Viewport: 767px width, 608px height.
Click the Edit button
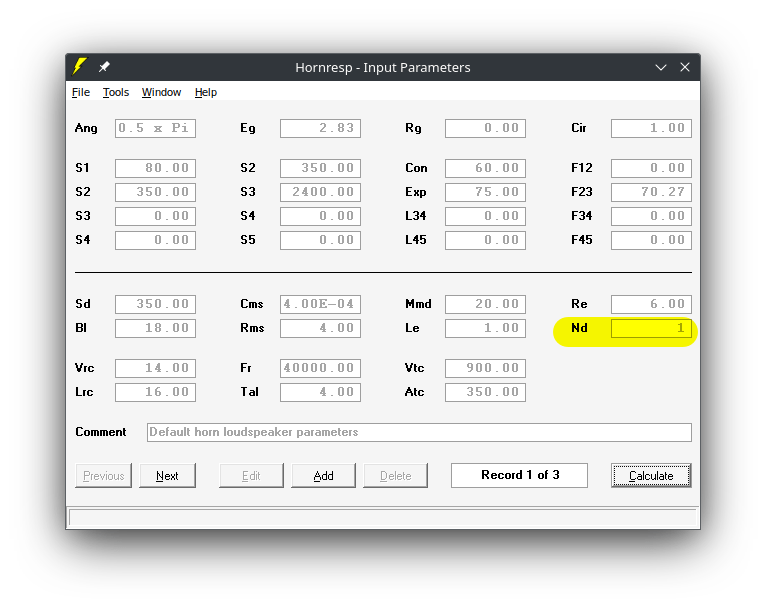[x=251, y=475]
